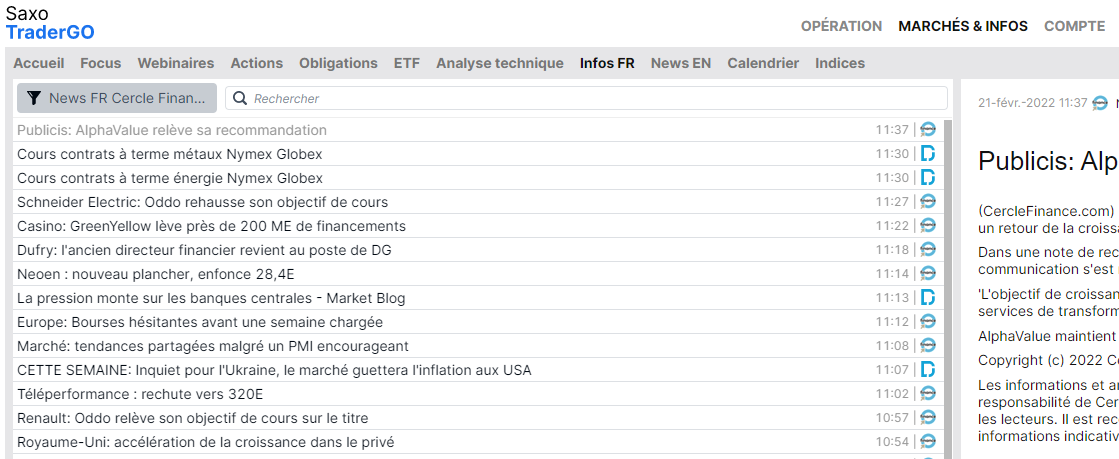Click the source icon beside Téléperformance headline
Viewport: 1119px width, 459px height.
[928, 394]
